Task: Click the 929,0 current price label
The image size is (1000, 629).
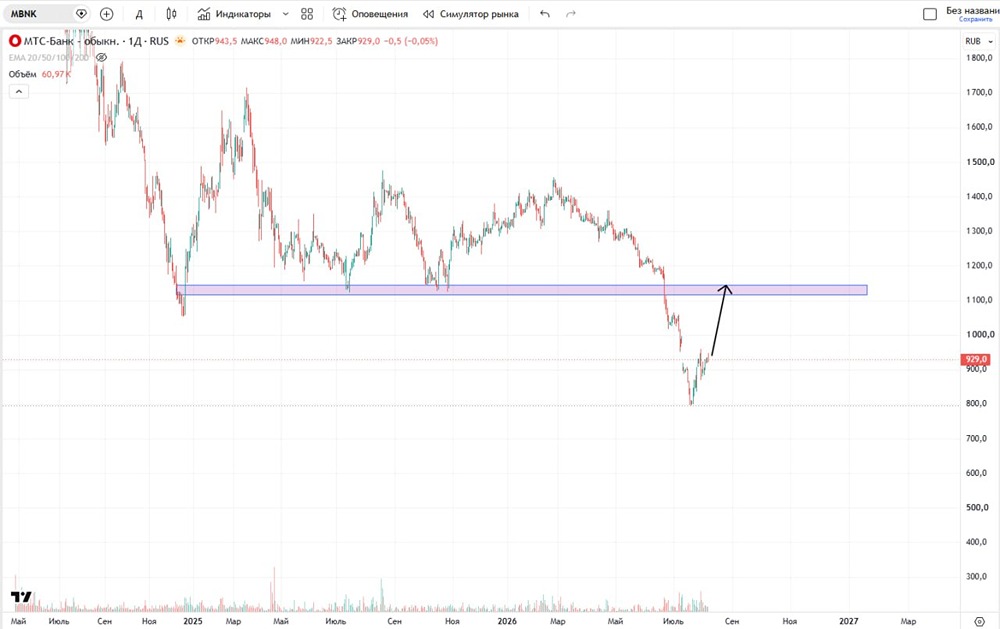Action: (976, 360)
